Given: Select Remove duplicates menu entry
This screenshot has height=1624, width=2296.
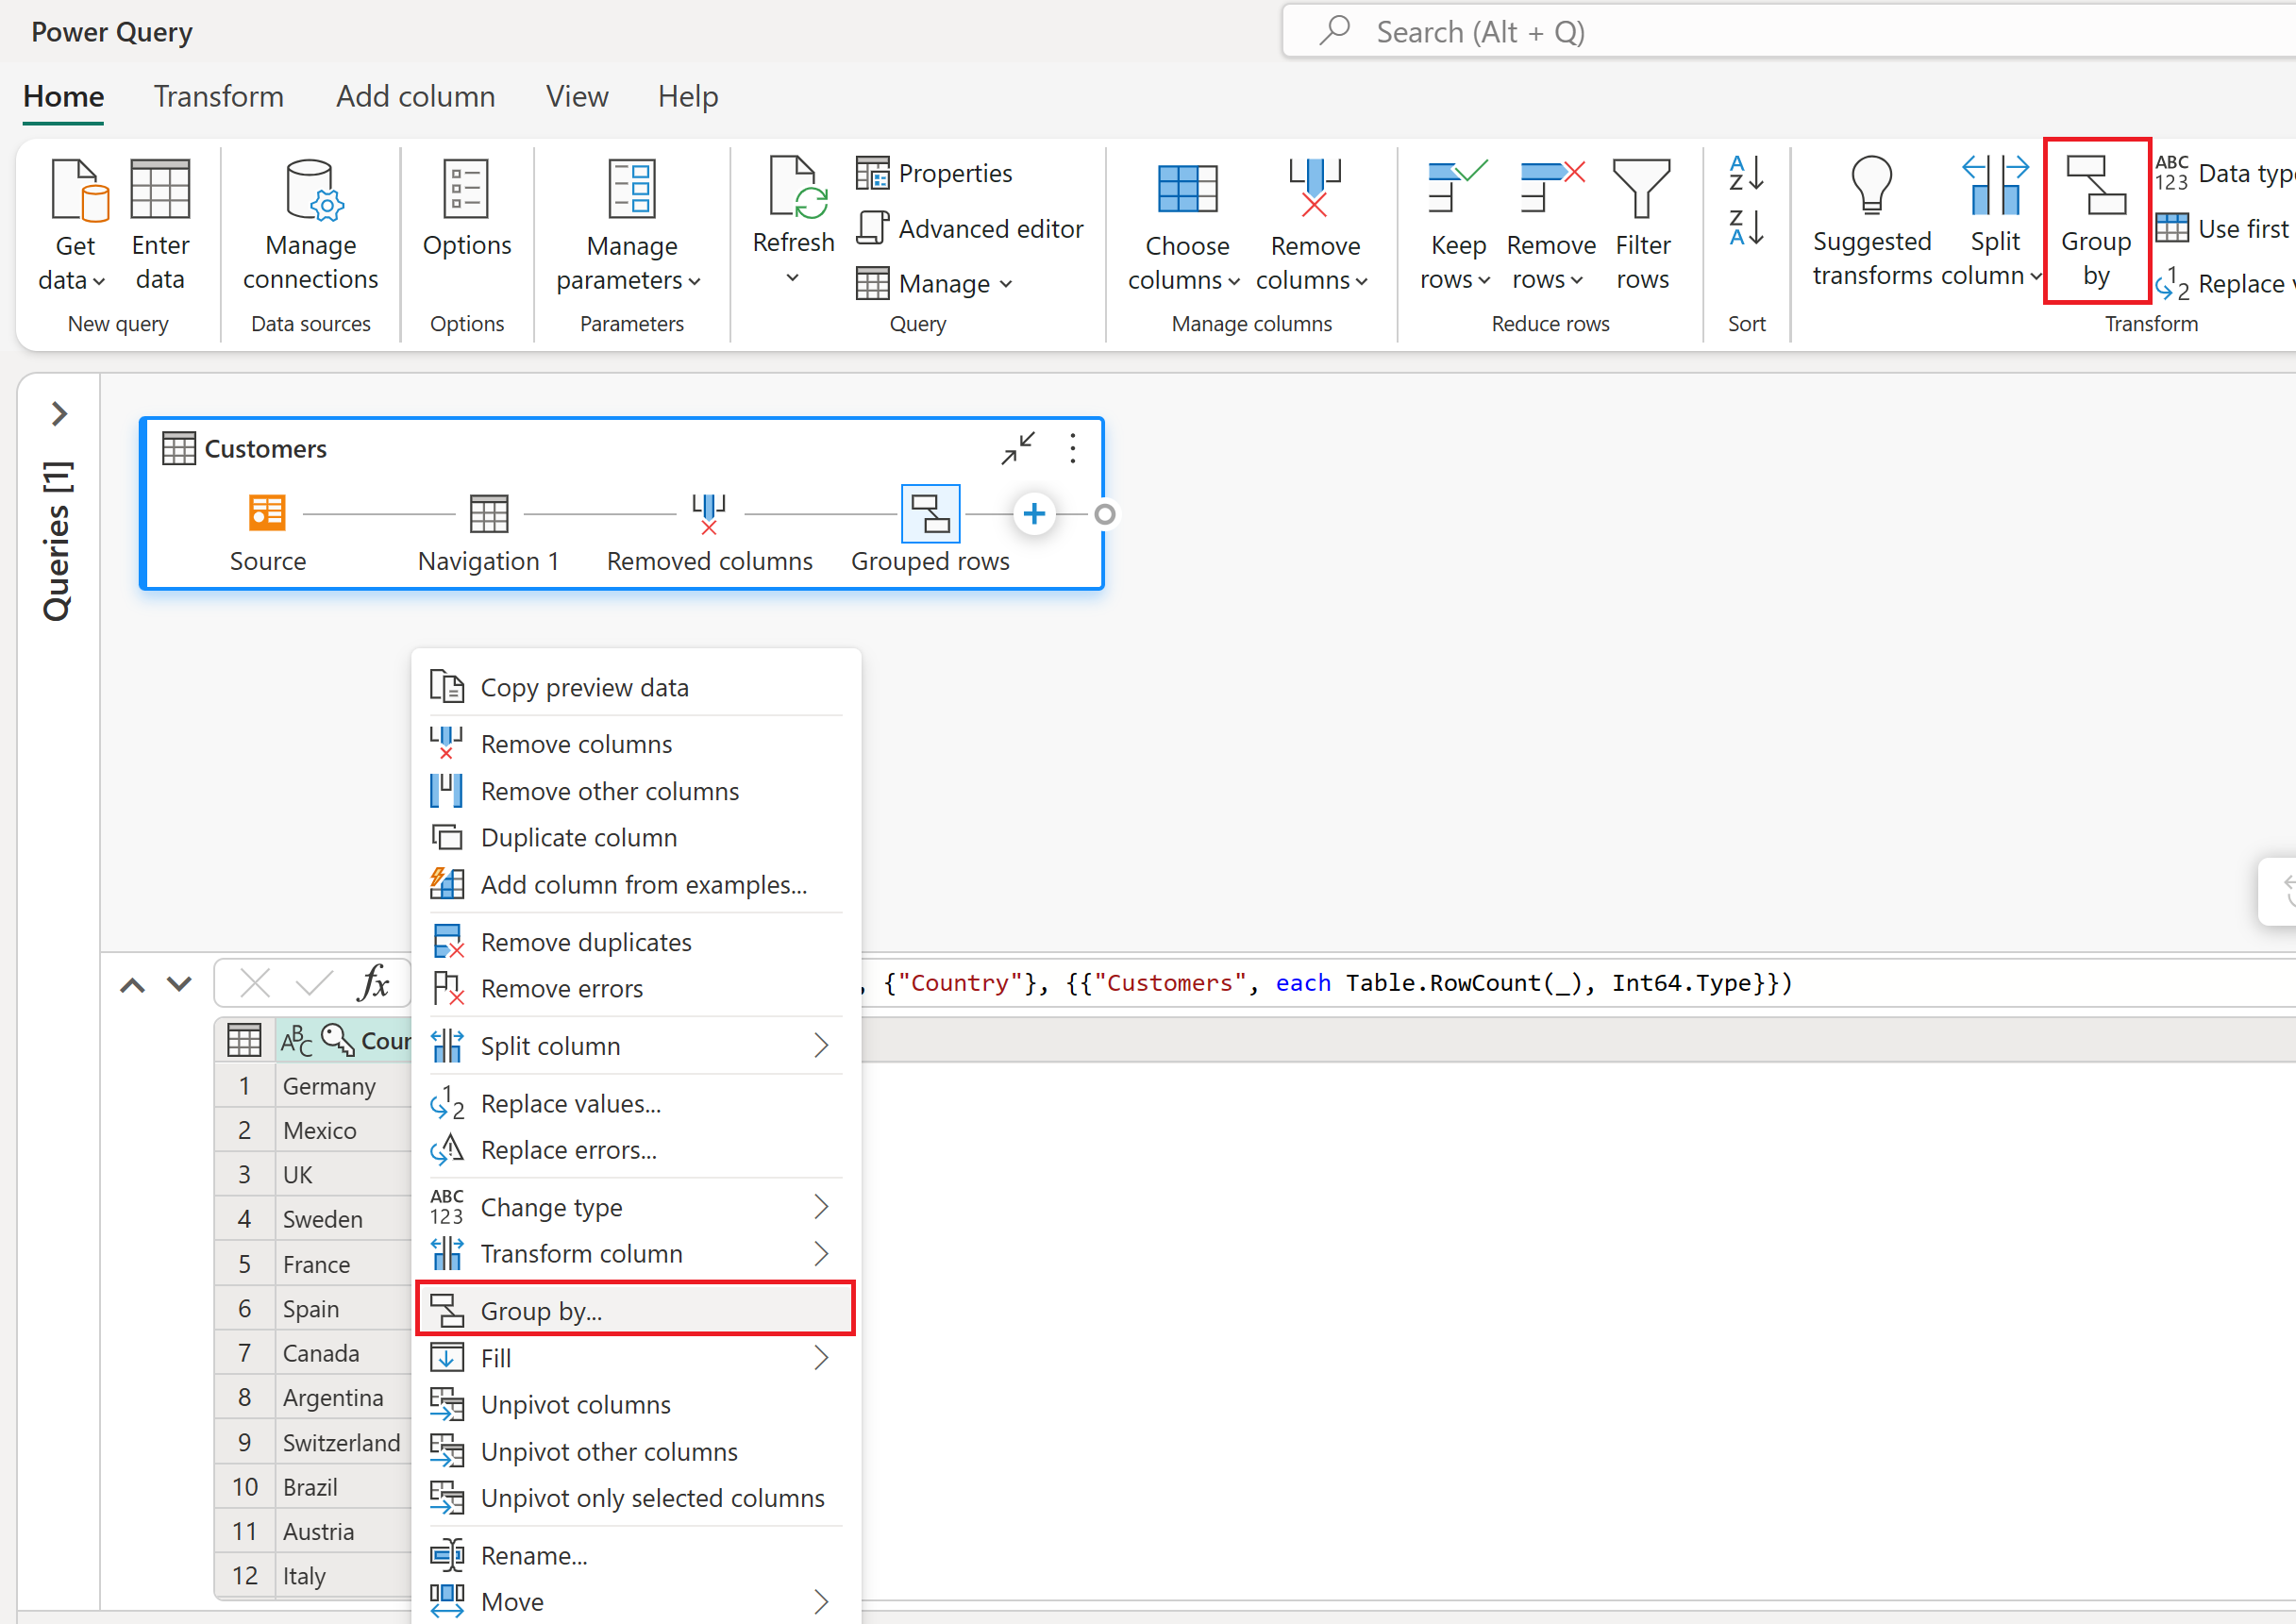Looking at the screenshot, I should (586, 942).
